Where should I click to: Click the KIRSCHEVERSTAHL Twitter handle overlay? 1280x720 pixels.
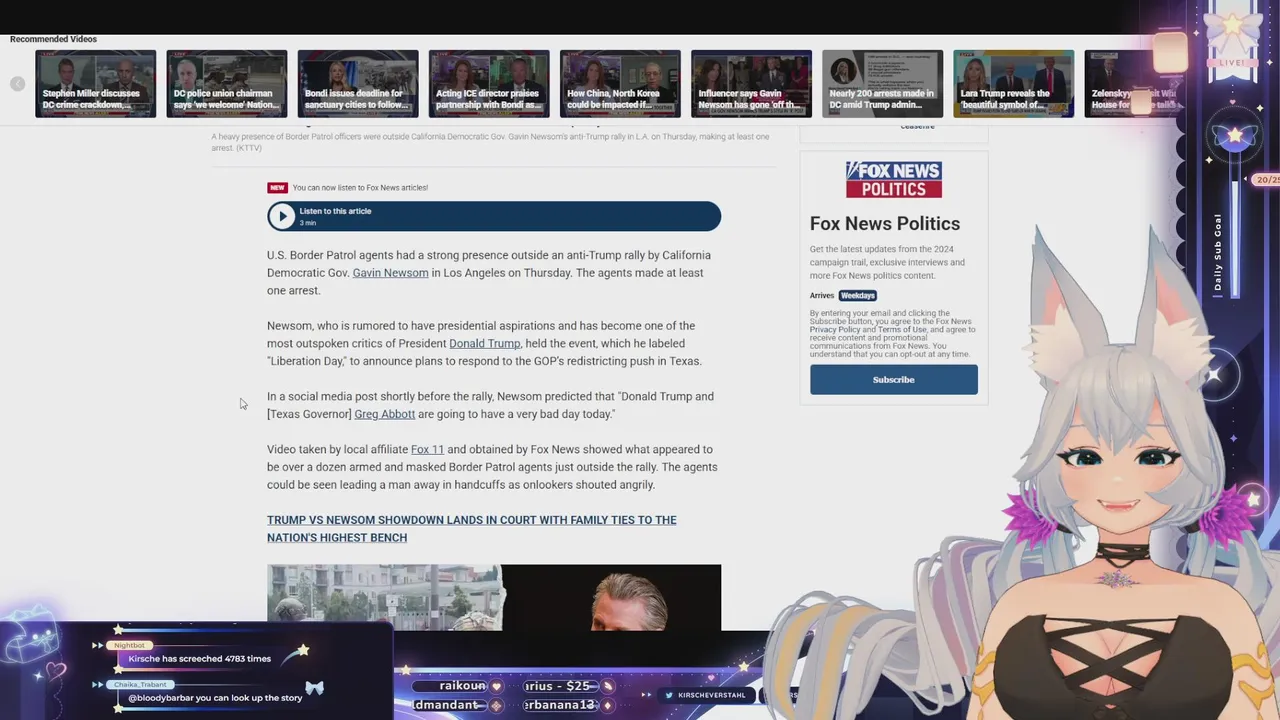point(705,695)
